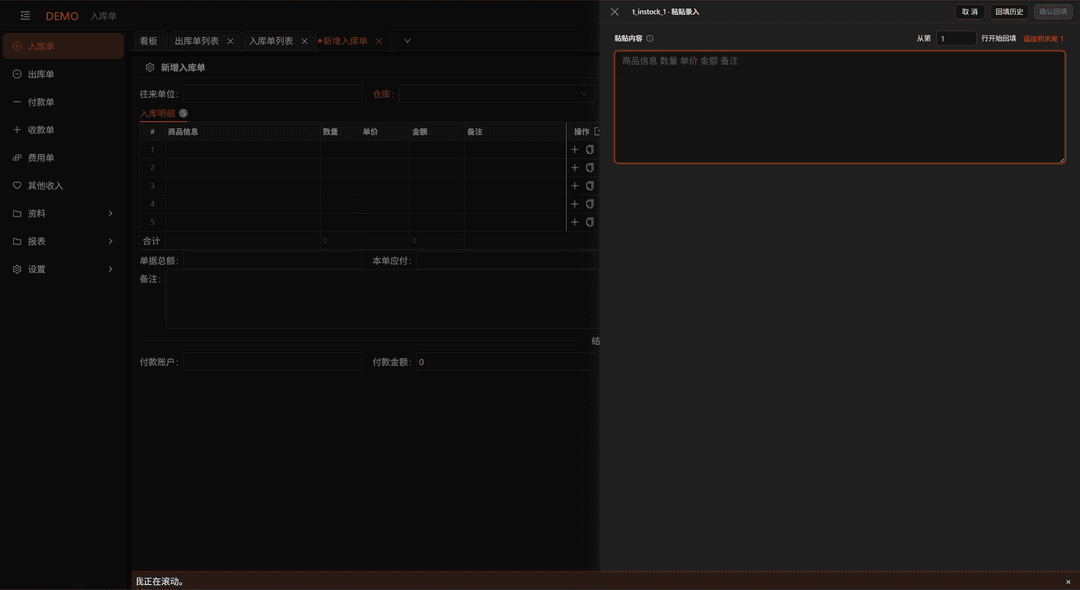Image resolution: width=1080 pixels, height=590 pixels.
Task: Click the starting row number field
Action: point(956,39)
